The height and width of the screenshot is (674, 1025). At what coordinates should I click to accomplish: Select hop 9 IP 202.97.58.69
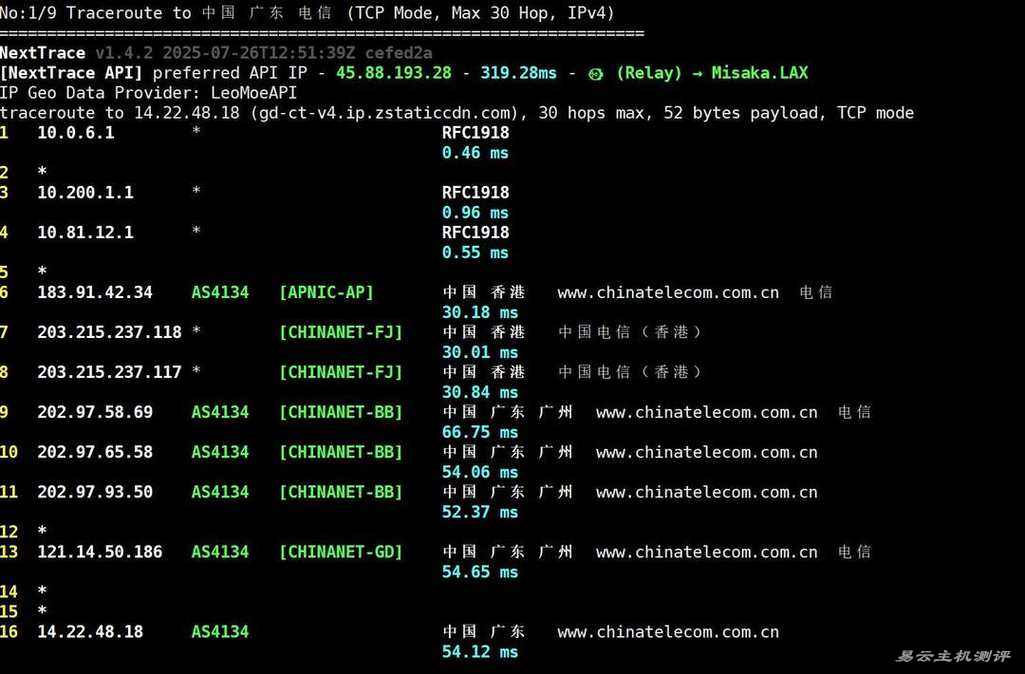point(95,413)
